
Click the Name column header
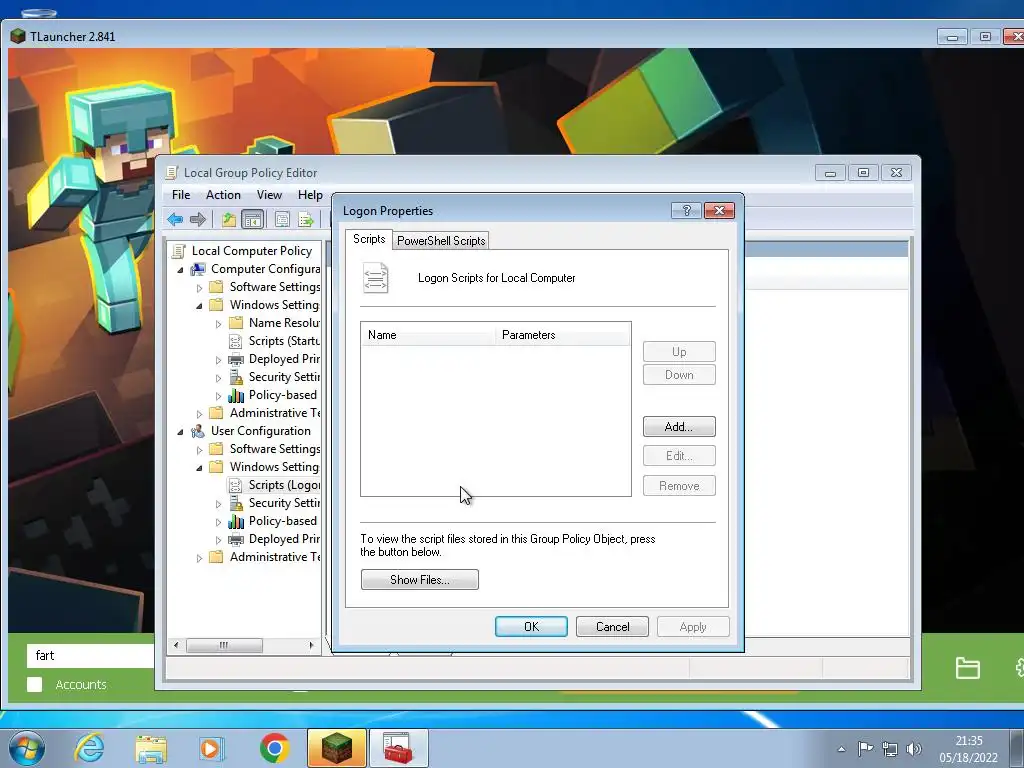pyautogui.click(x=428, y=335)
